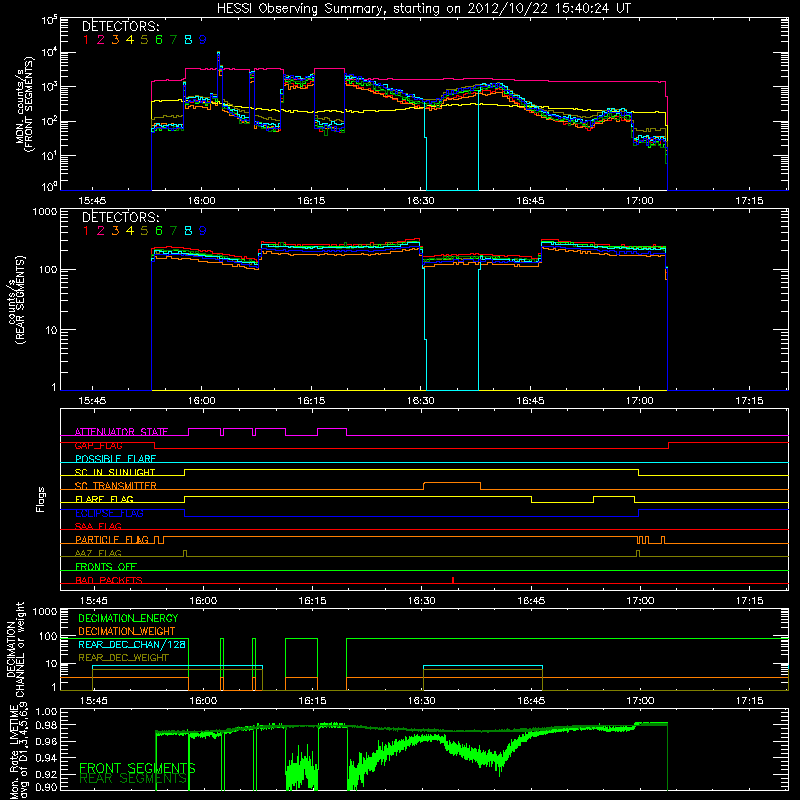The image size is (800, 800).
Task: Click the FLARE_FLAG label
Action: tap(104, 499)
